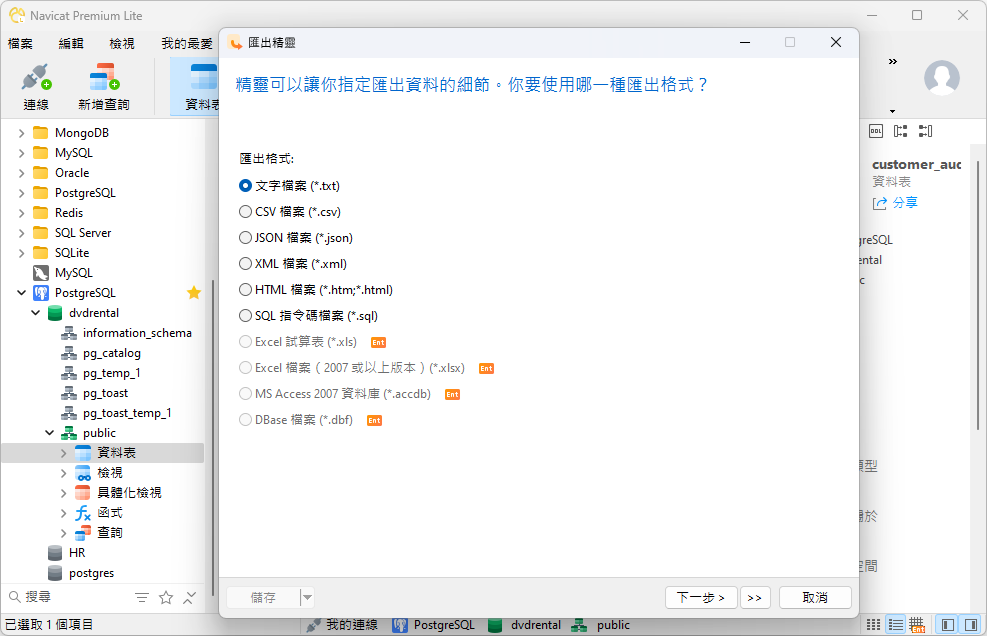Click the user avatar profile icon
This screenshot has height=636, width=987.
tap(941, 78)
